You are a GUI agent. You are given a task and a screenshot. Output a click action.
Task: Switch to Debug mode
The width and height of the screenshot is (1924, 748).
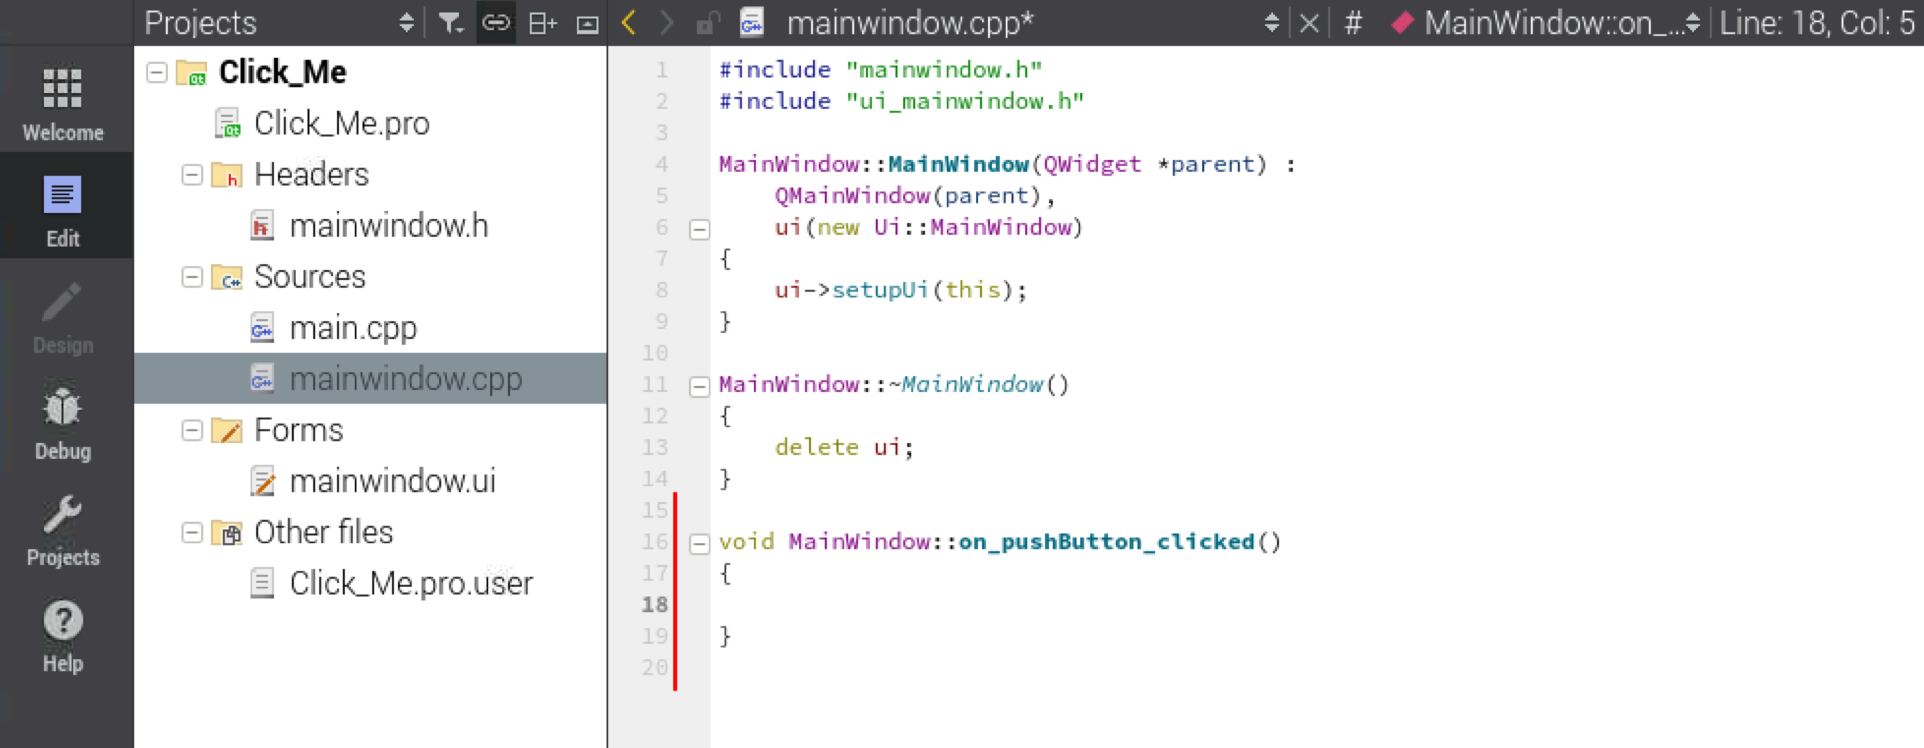click(63, 424)
